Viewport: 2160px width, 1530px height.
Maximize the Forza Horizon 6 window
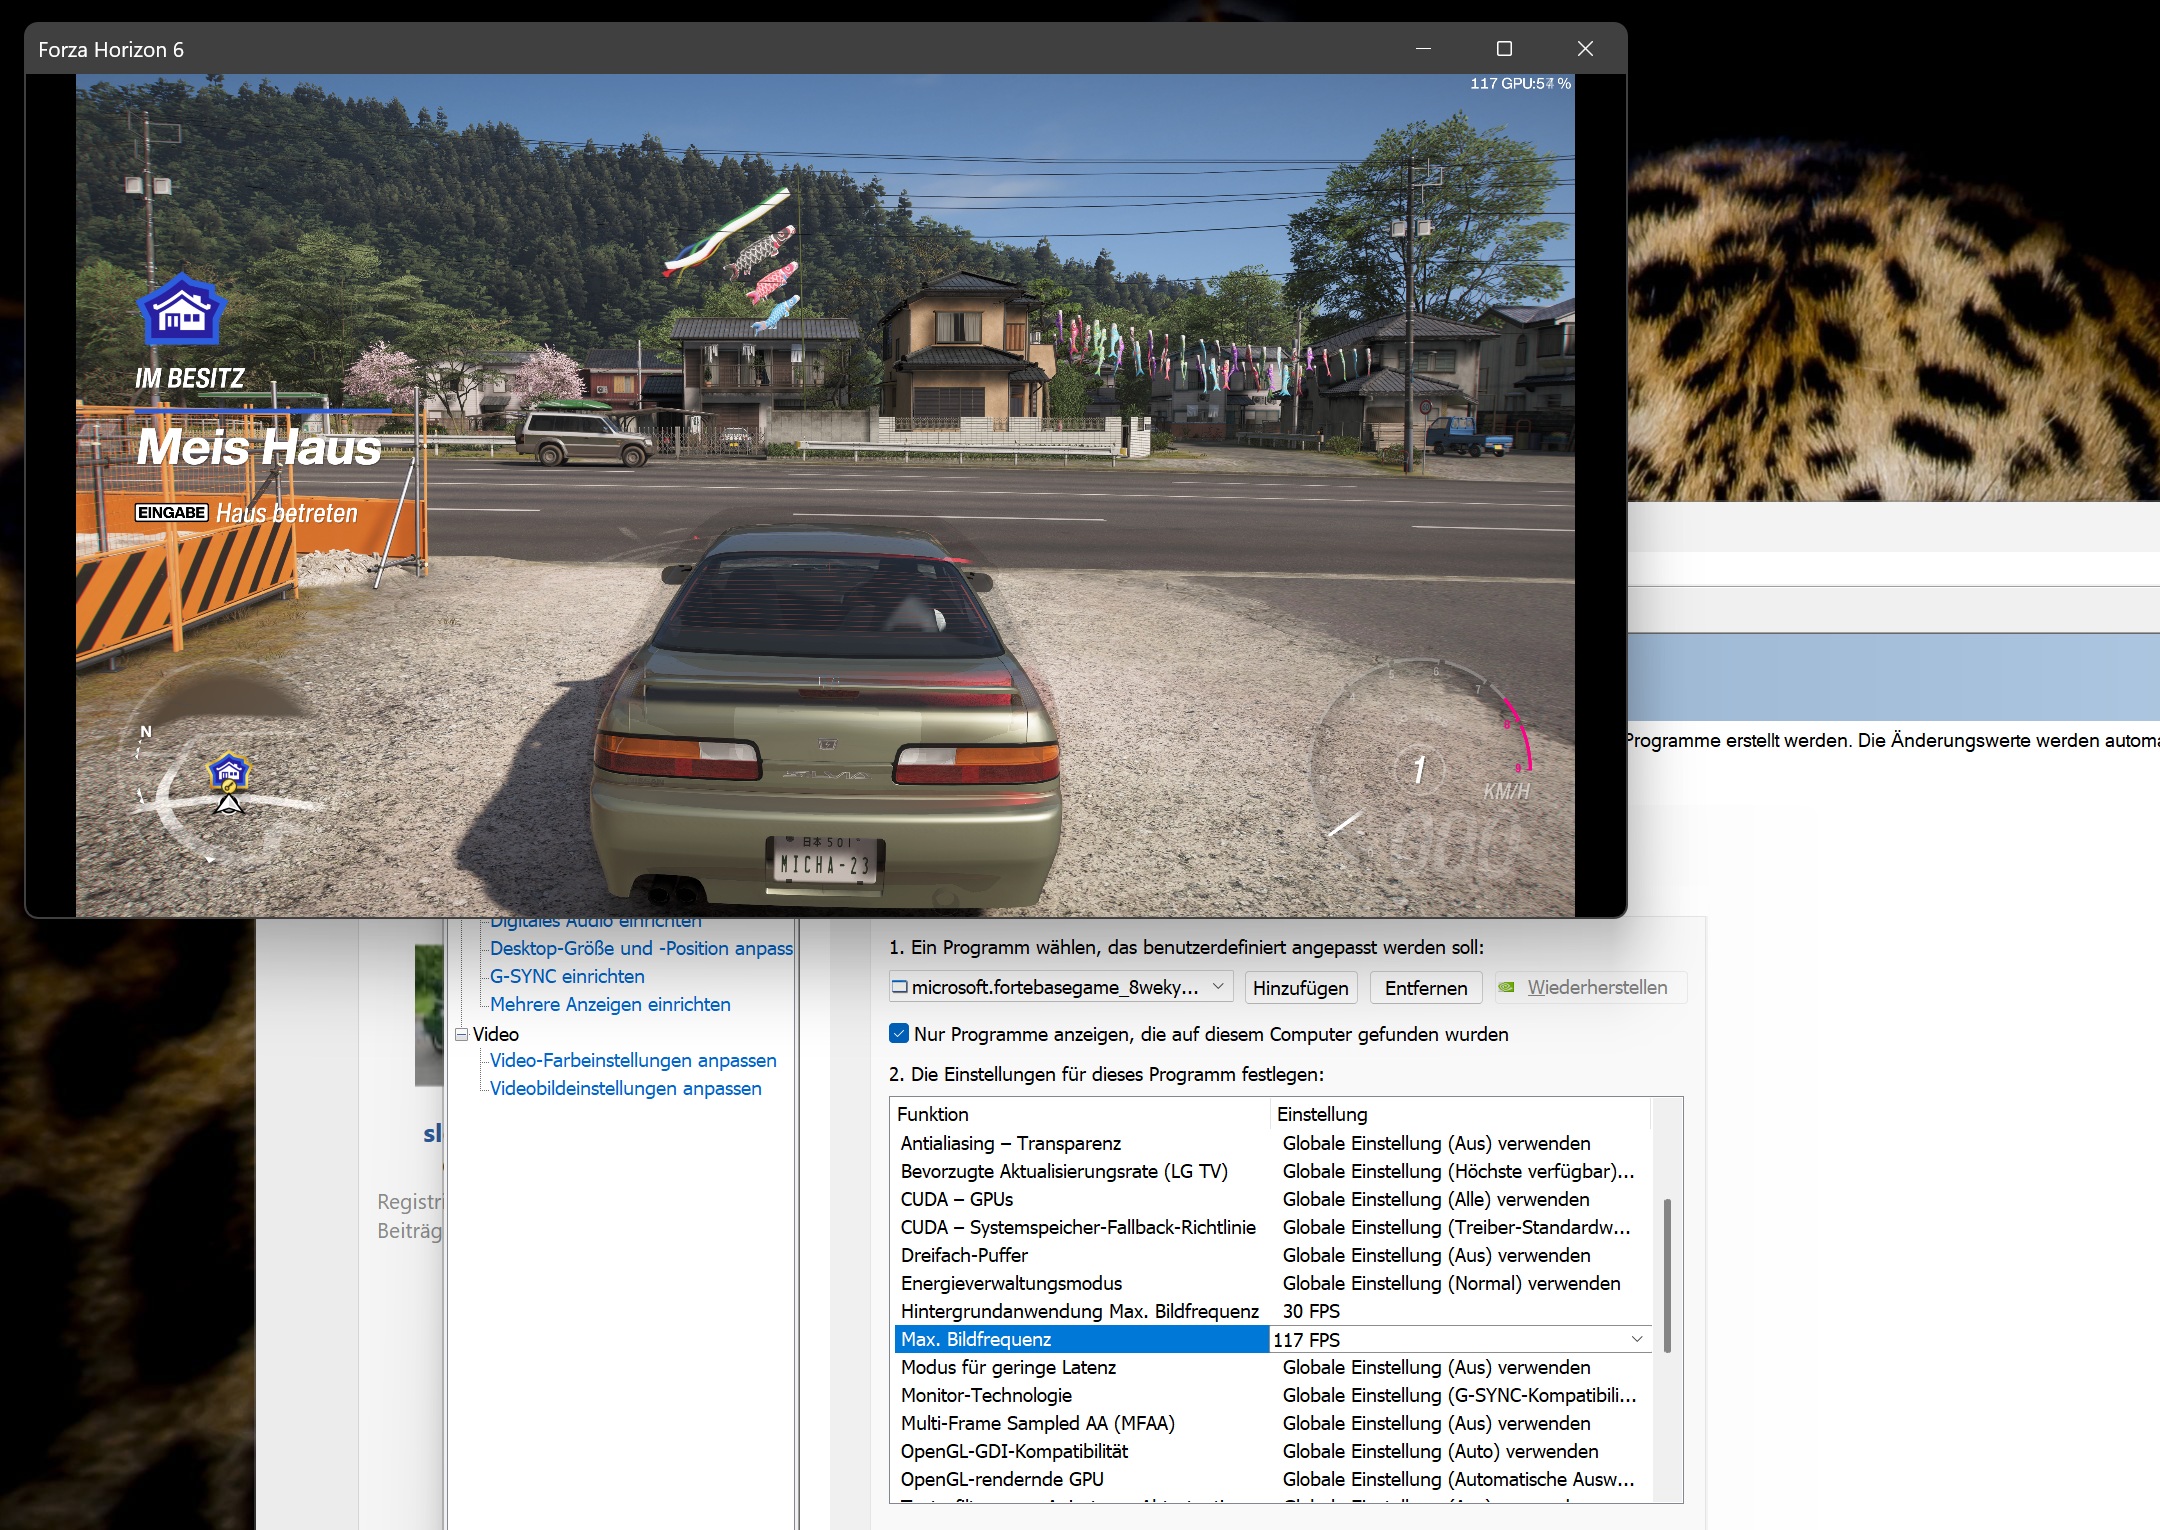point(1504,49)
